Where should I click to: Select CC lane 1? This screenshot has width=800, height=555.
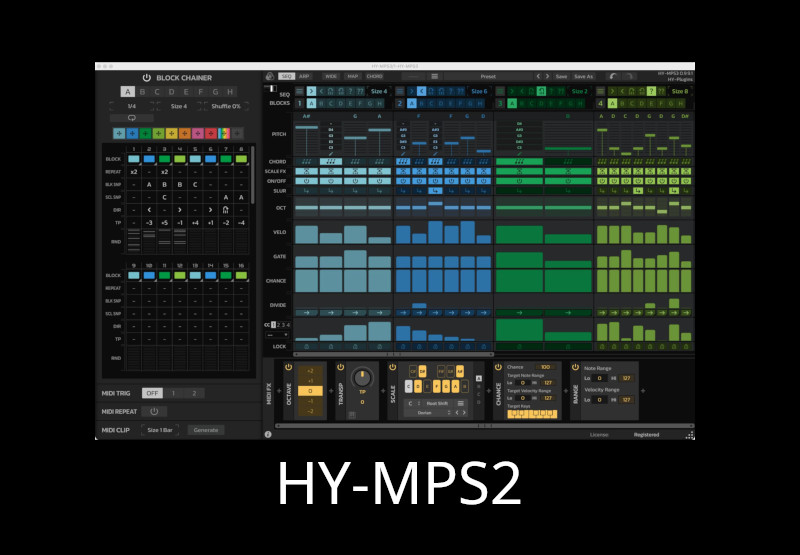coord(273,325)
